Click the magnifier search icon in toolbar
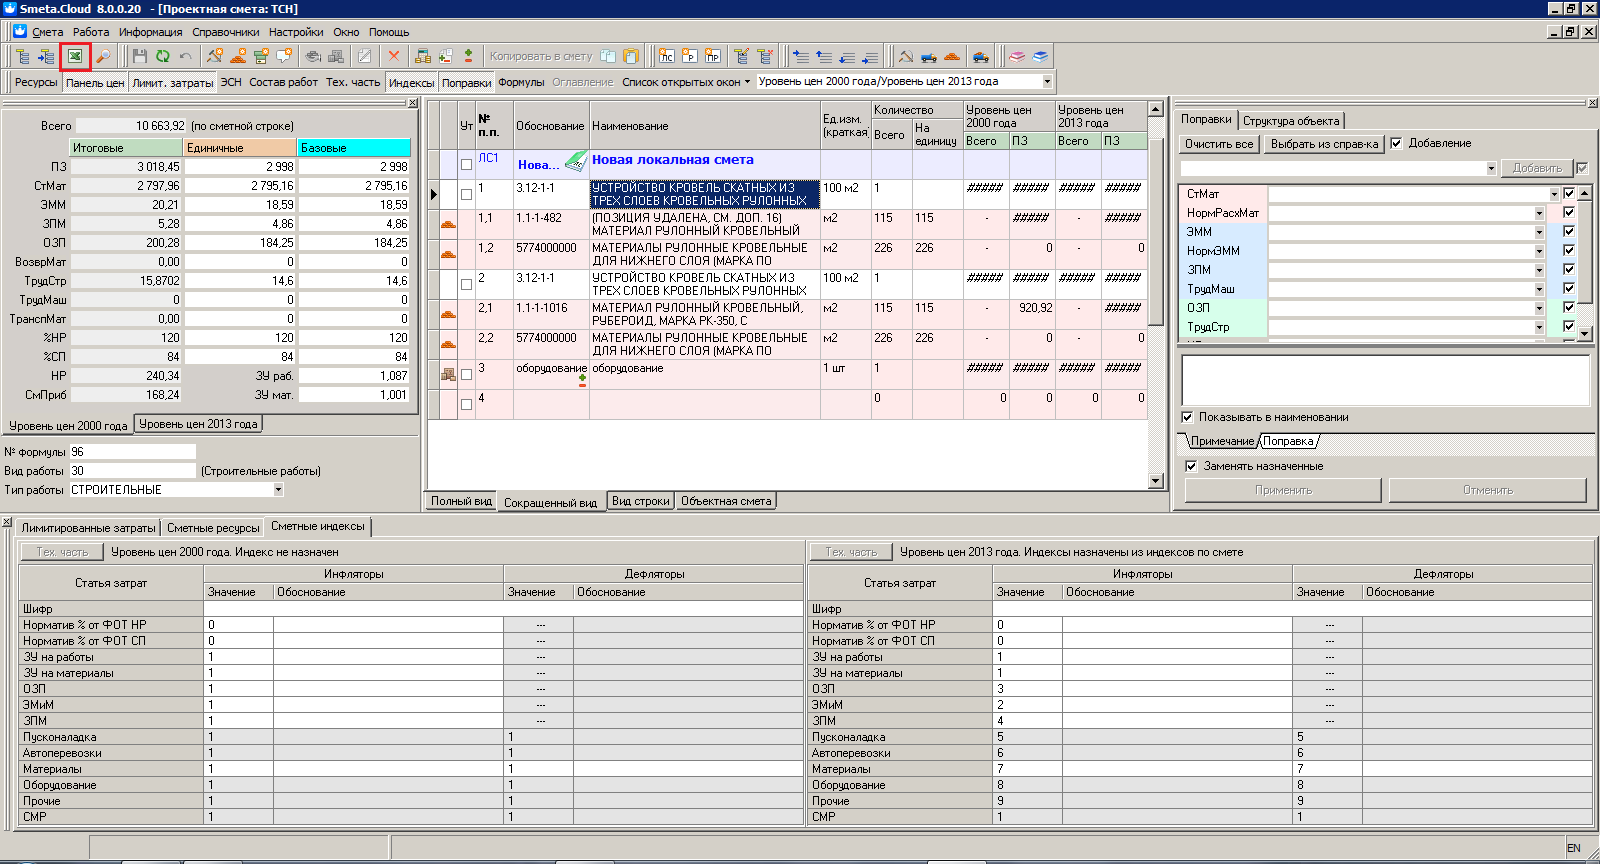 (x=103, y=56)
